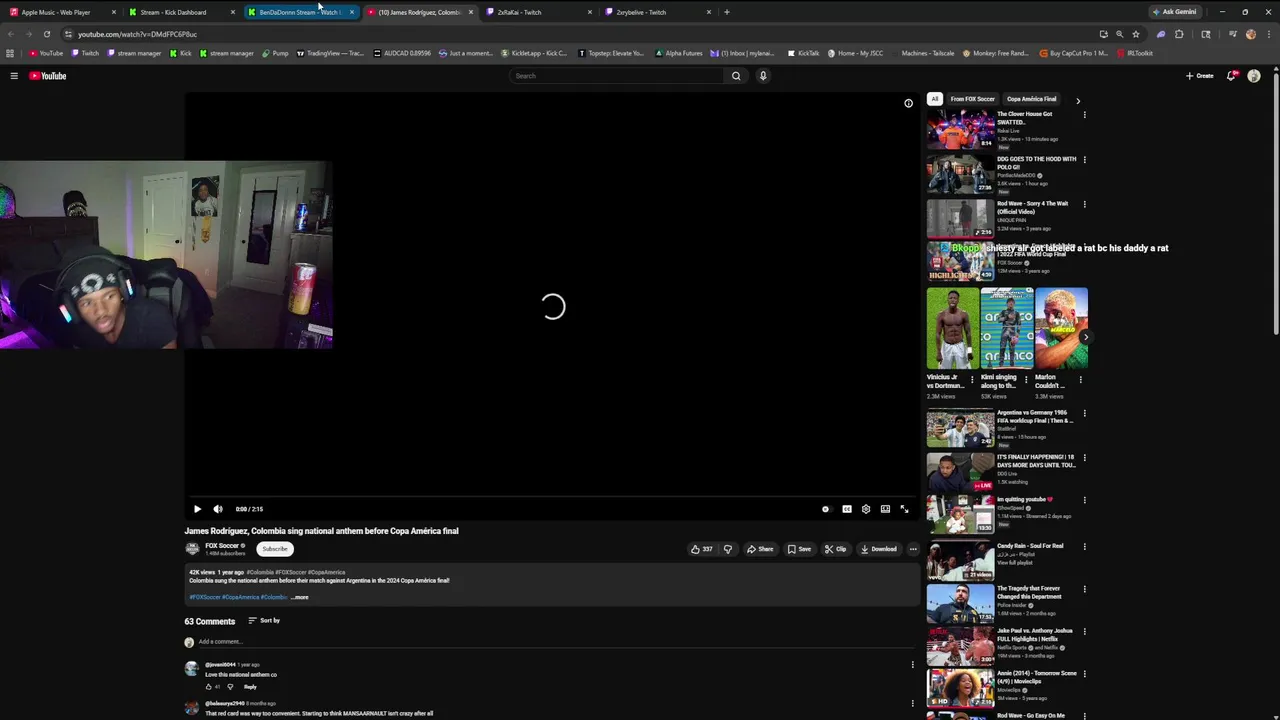Open options for The Clover House video

[1084, 115]
